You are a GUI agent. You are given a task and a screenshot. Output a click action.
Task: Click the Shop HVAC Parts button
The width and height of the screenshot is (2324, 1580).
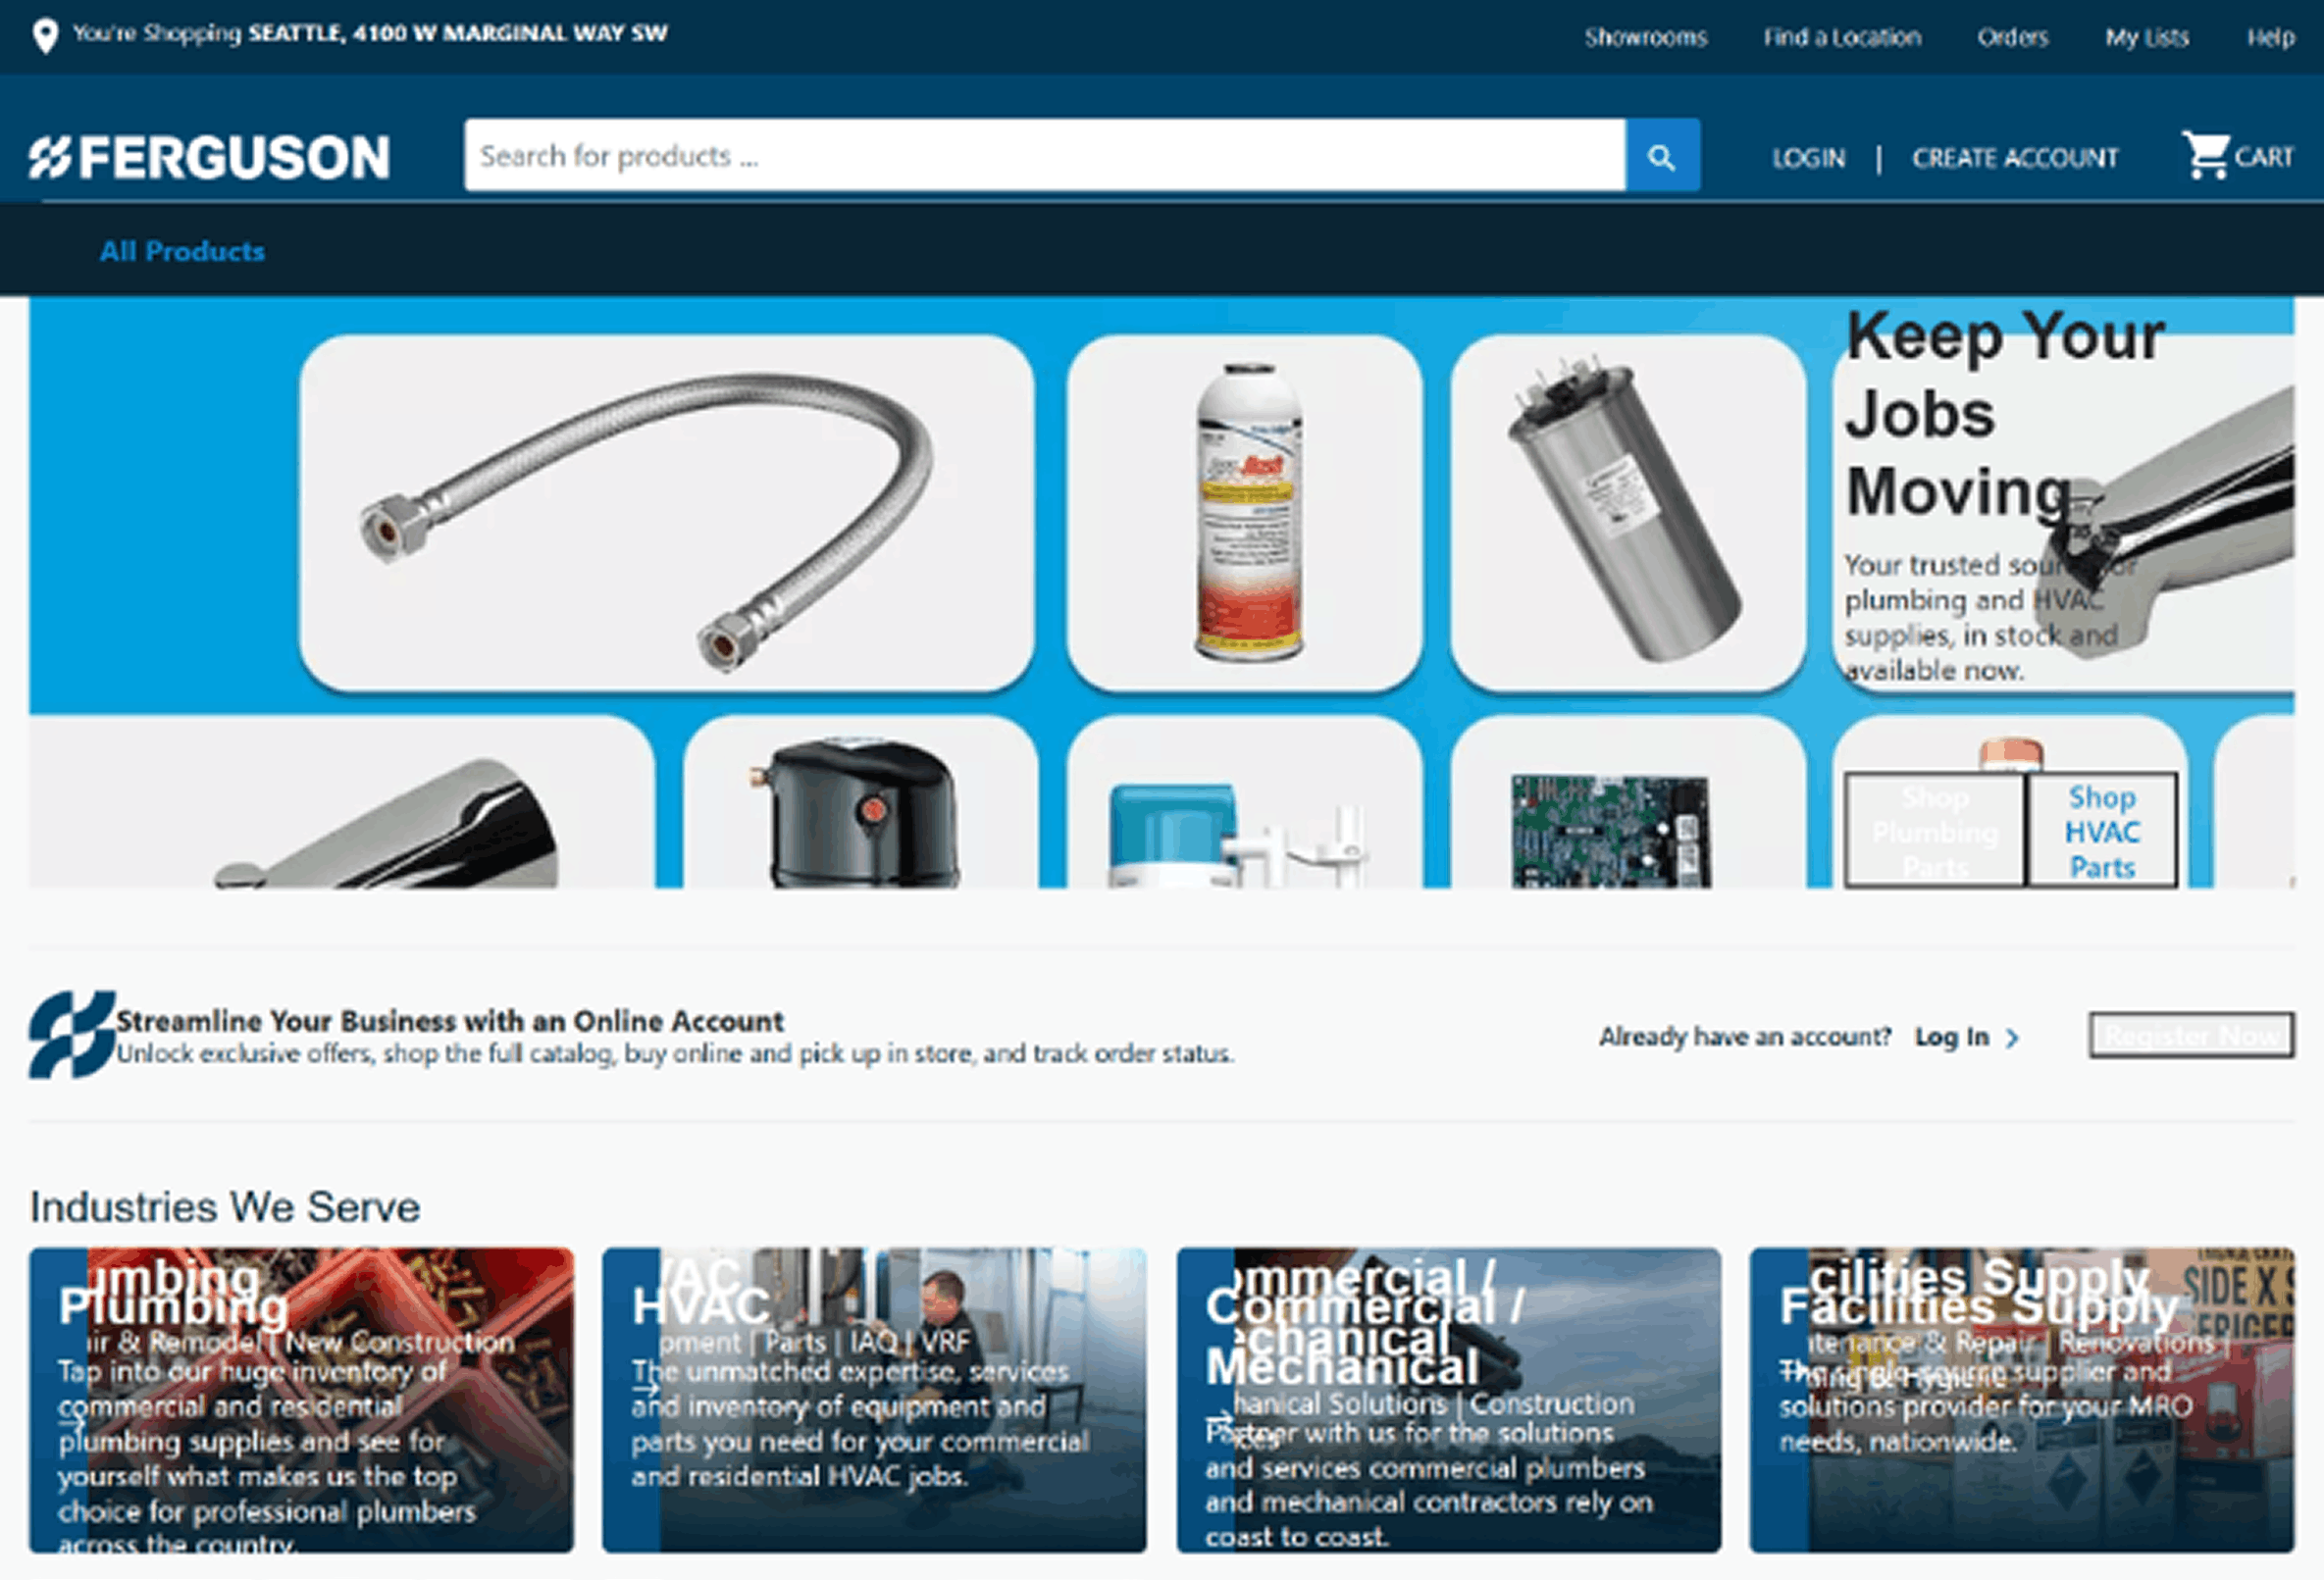tap(2102, 831)
